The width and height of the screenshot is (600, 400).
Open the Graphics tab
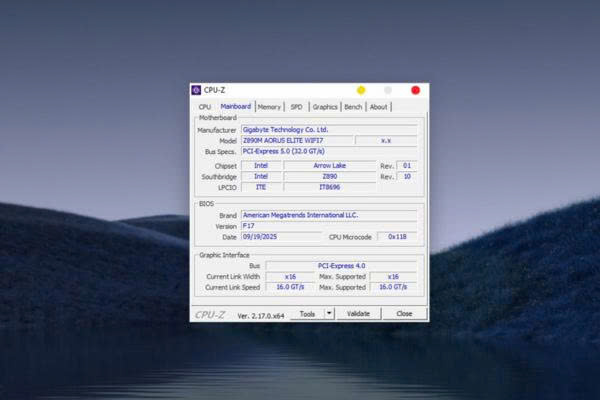point(325,107)
